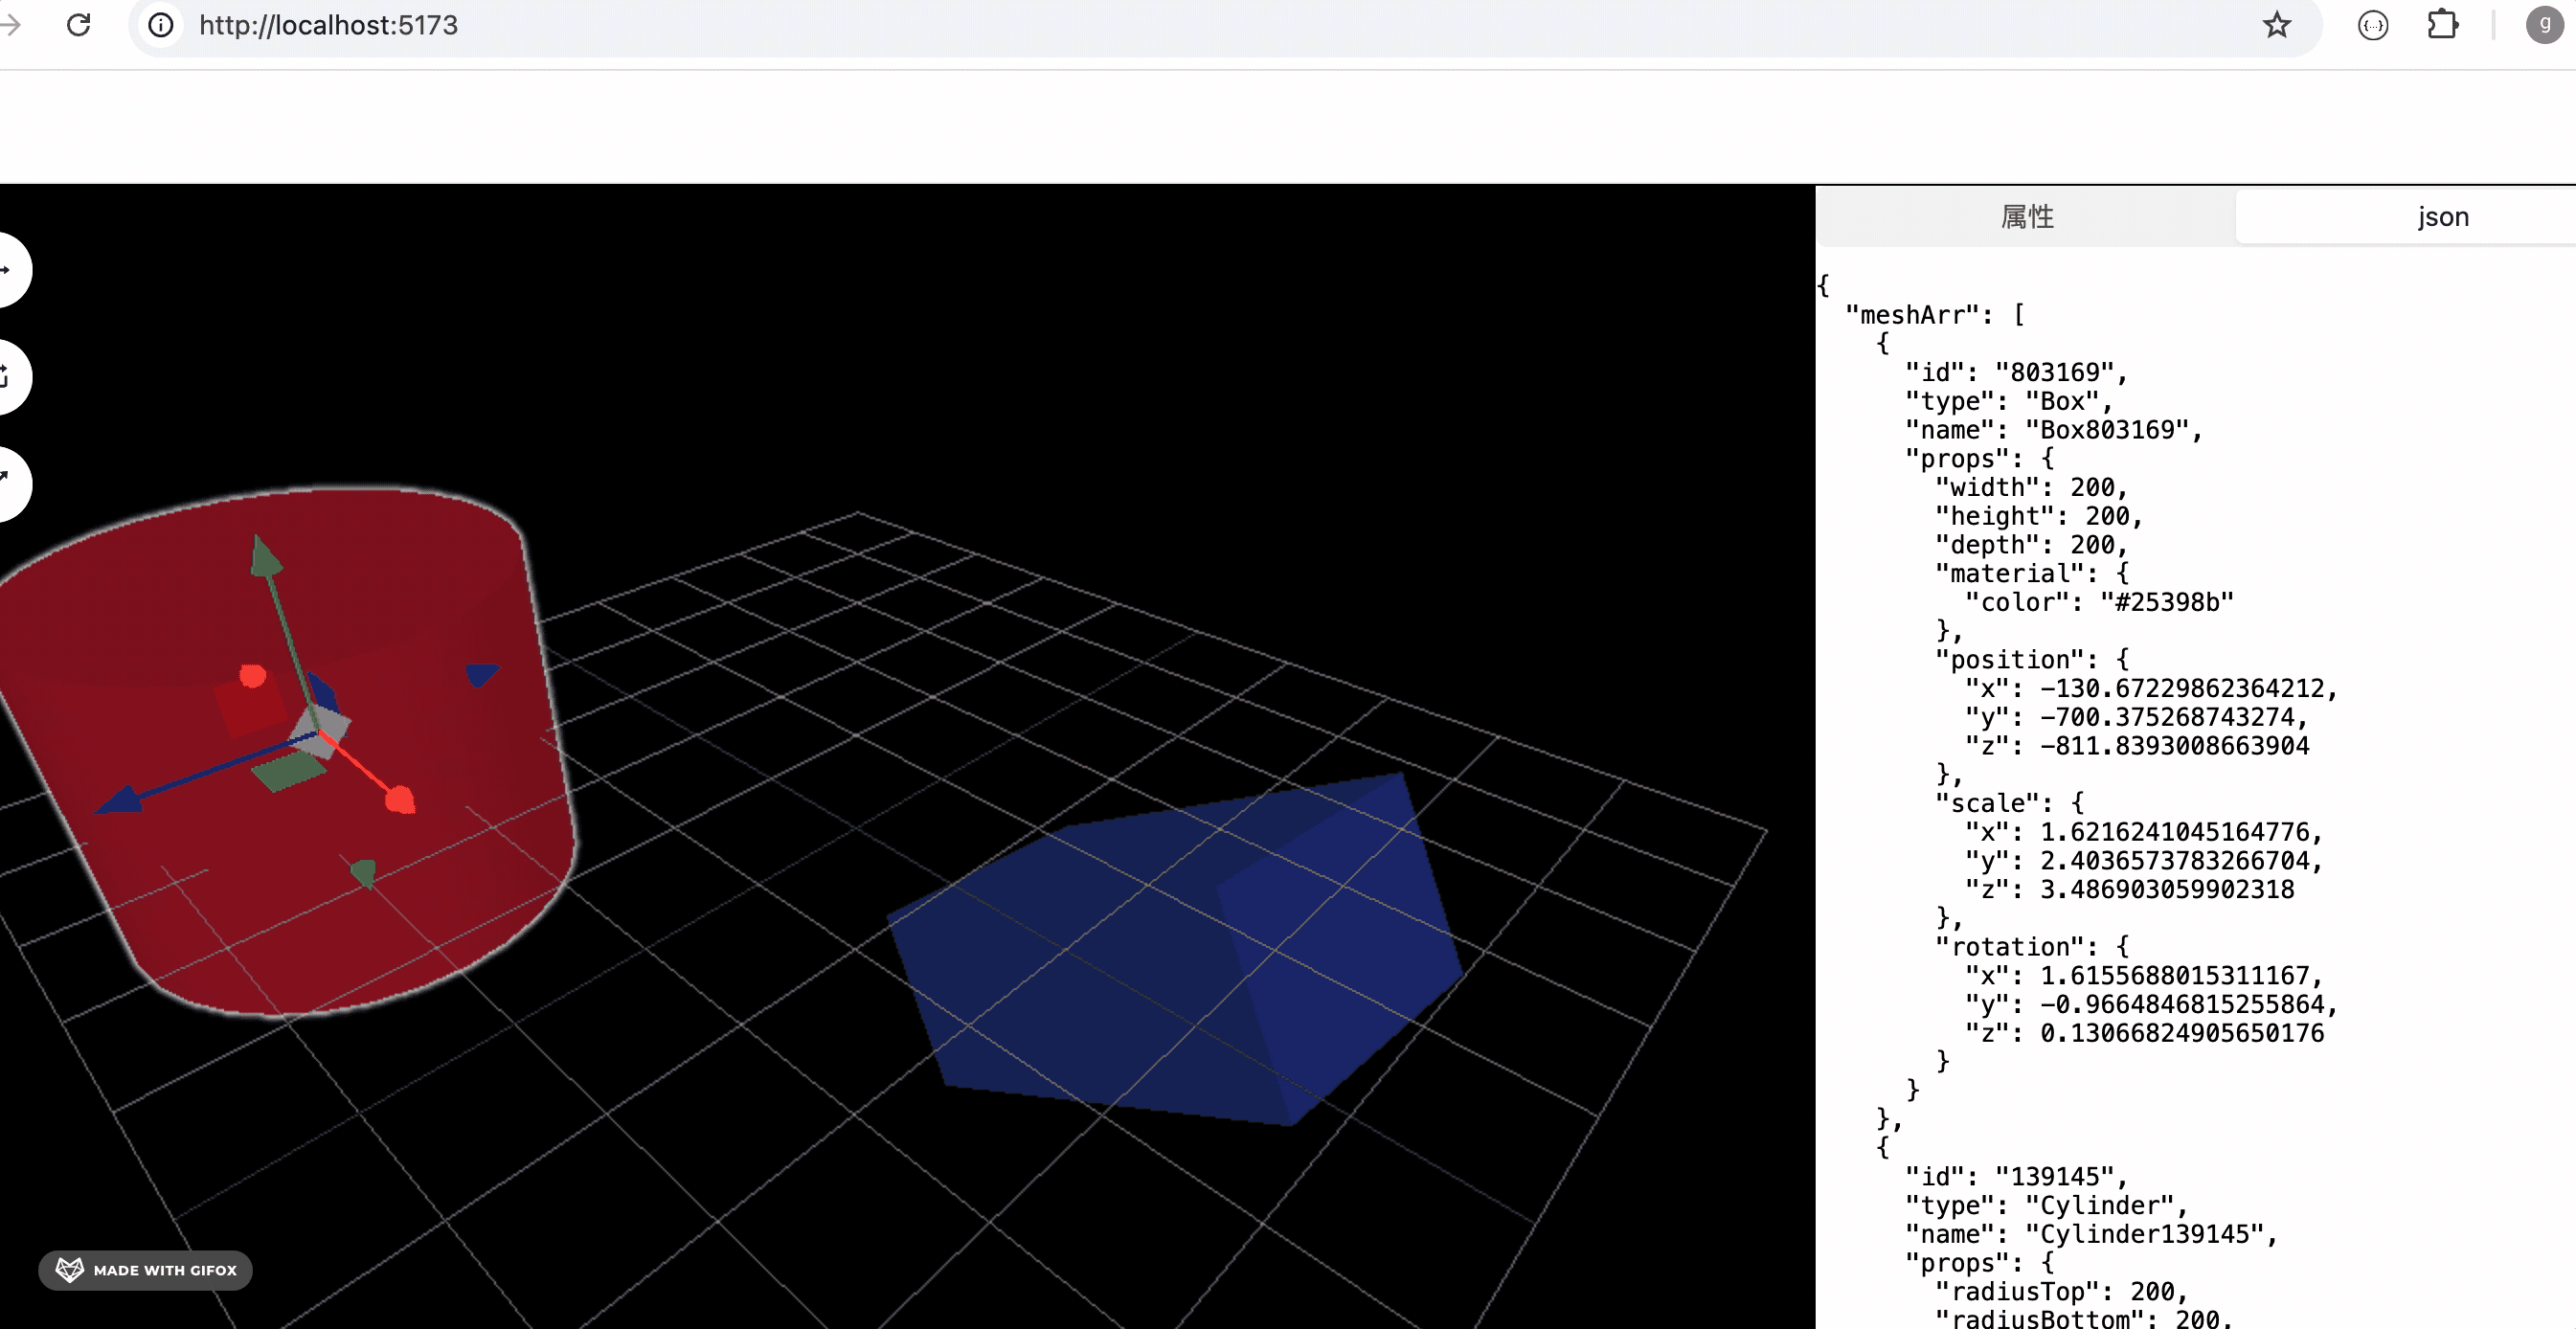This screenshot has width=2576, height=1329.
Task: Open the profile avatar labeled g
Action: coord(2544,25)
